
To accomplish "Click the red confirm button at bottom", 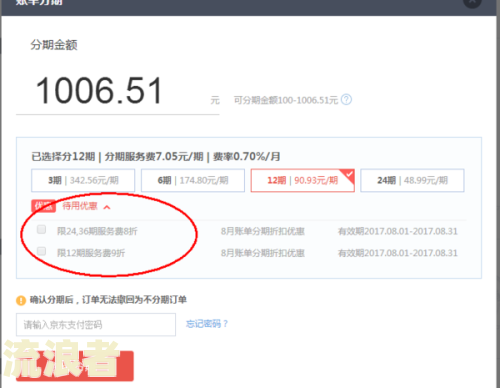I will pos(75,366).
